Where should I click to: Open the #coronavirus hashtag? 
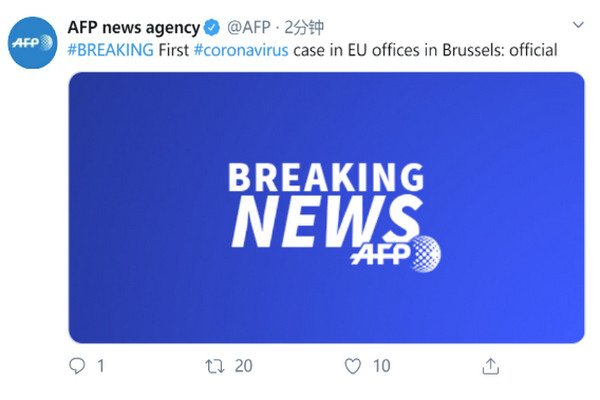coord(240,49)
